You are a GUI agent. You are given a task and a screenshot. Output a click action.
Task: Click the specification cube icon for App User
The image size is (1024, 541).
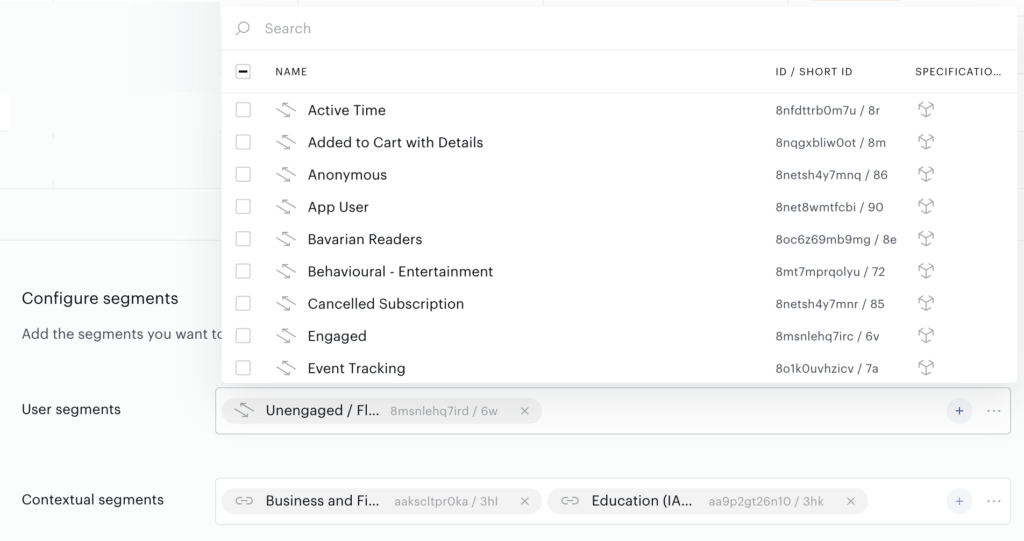[x=926, y=206]
